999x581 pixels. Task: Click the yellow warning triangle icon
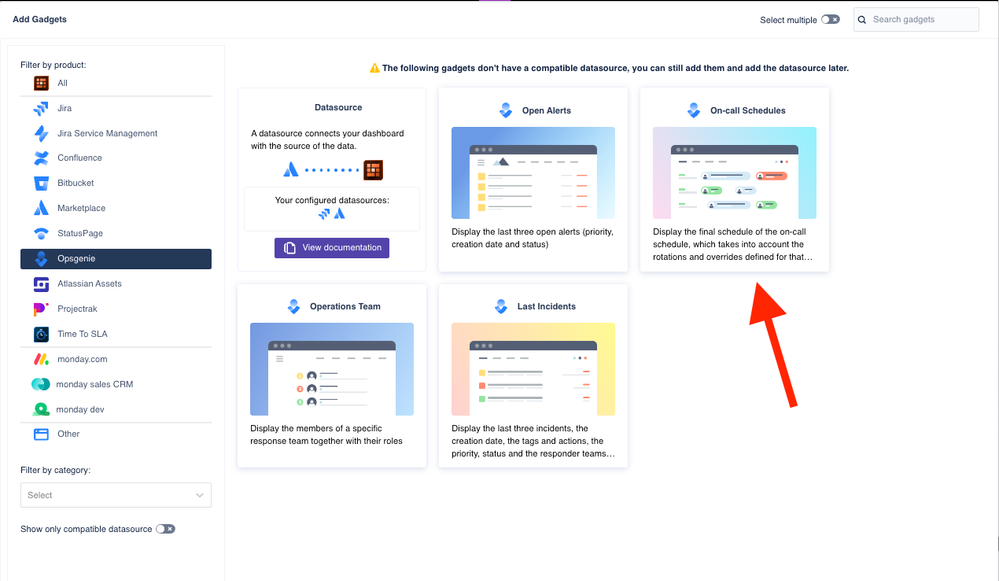click(x=375, y=68)
